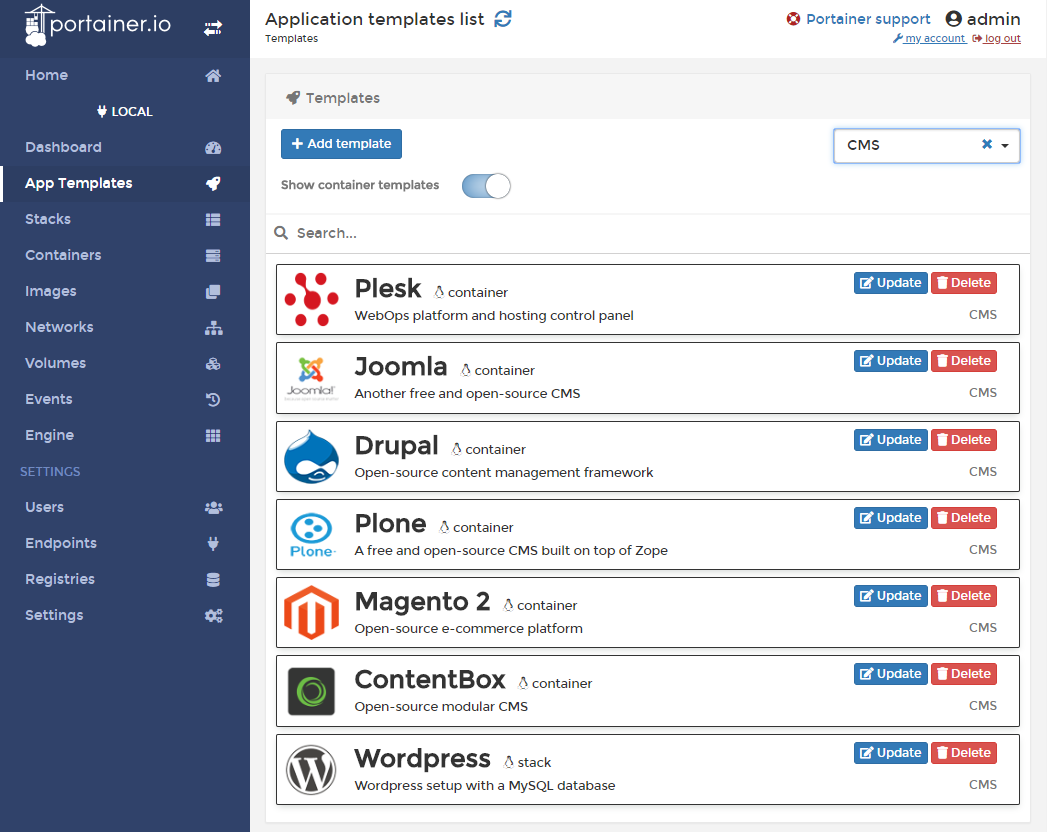Screen dimensions: 1047x832
Task: Click the Magento 2 logo icon
Action: (311, 613)
